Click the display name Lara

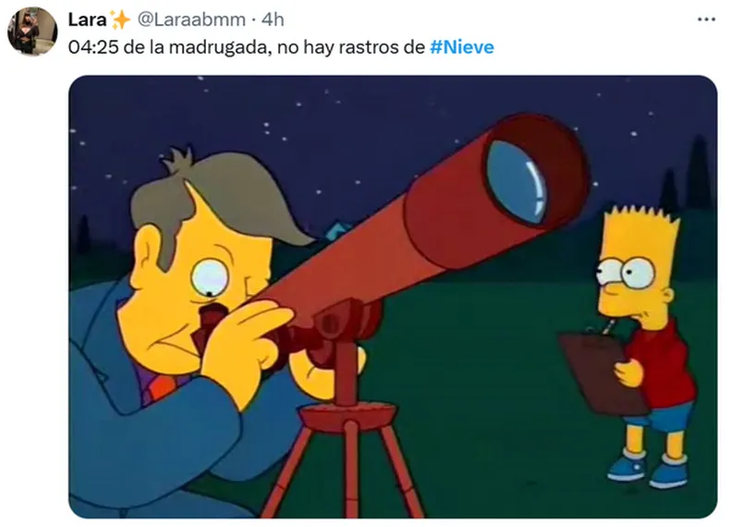[x=87, y=20]
